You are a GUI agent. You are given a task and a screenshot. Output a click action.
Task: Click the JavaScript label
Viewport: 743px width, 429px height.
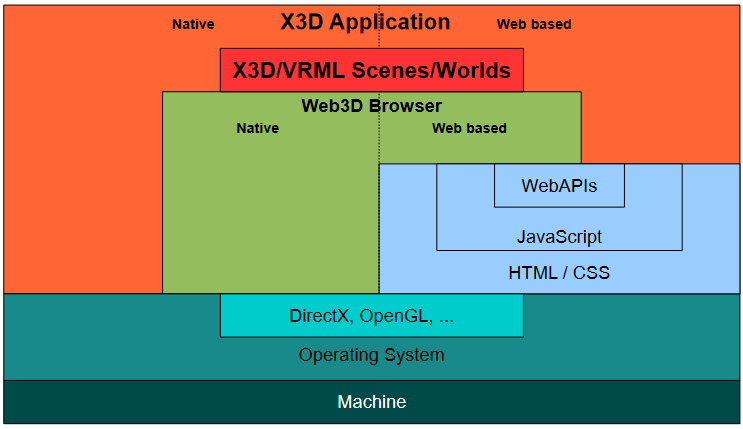click(x=559, y=237)
